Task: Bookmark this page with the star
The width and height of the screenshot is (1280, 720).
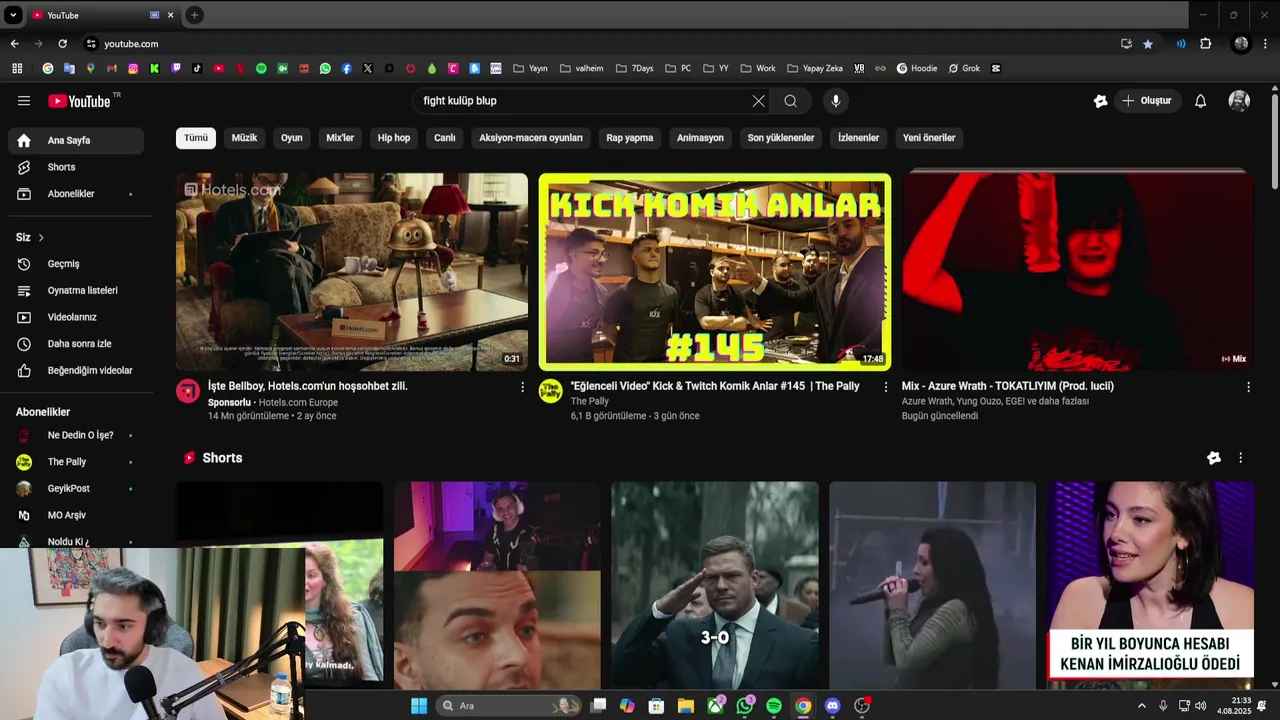Action: 1148,44
